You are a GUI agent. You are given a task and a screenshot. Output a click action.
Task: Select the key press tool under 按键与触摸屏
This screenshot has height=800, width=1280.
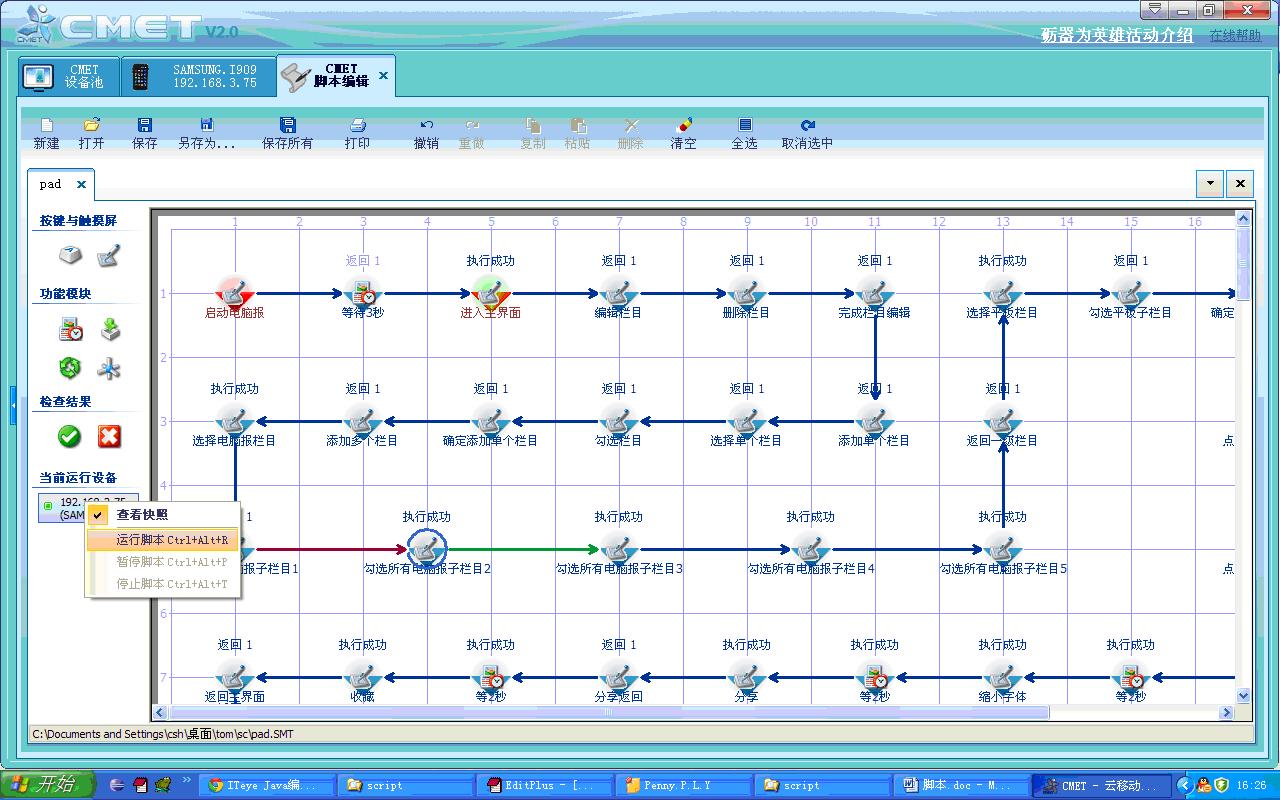[x=70, y=256]
